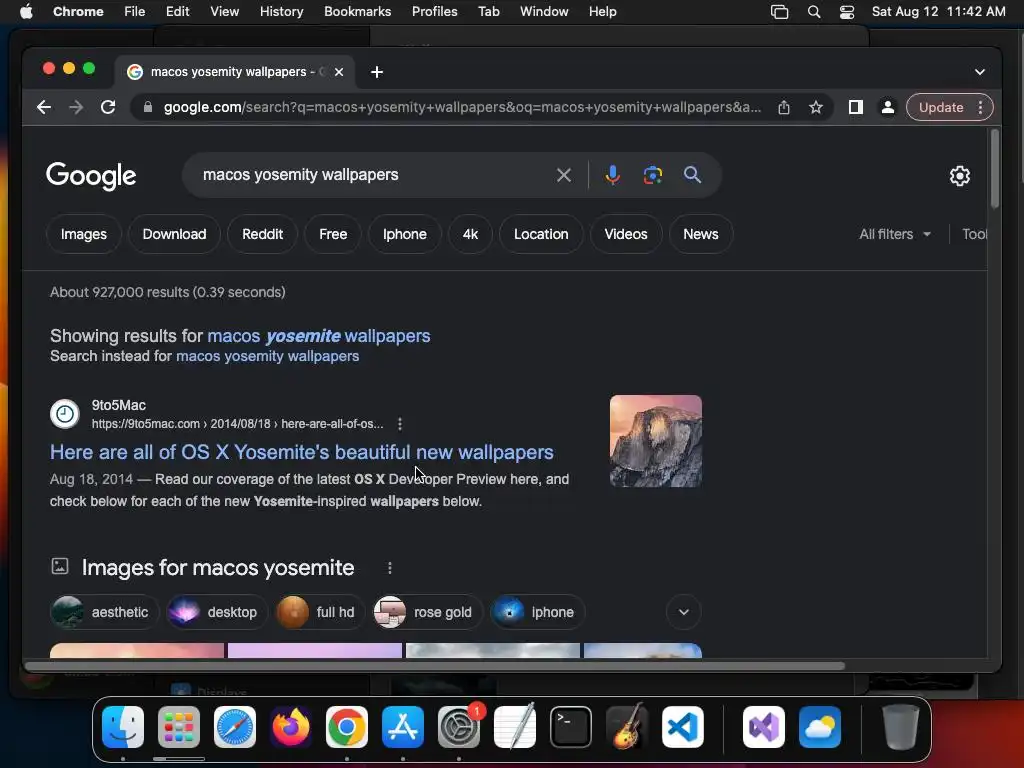Select the News filter chip

[x=701, y=234]
